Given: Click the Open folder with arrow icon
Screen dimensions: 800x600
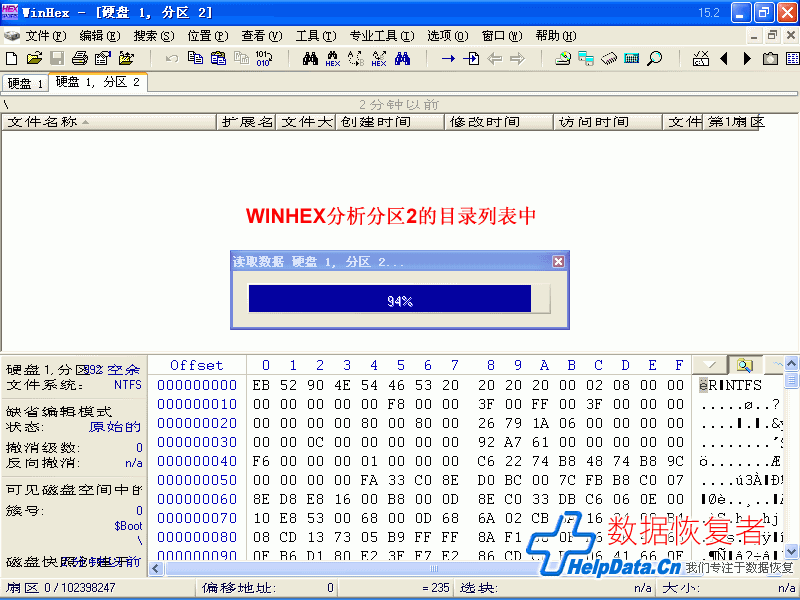Looking at the screenshot, I should coord(126,58).
